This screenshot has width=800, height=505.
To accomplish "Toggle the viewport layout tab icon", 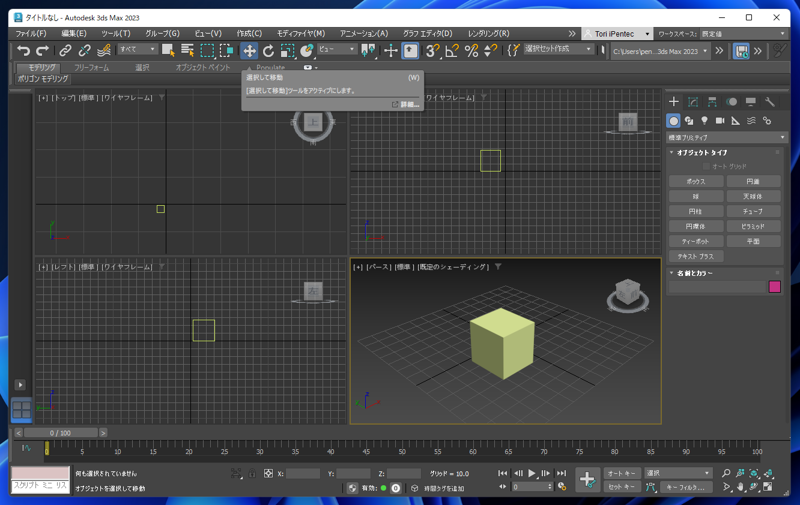I will pos(21,410).
